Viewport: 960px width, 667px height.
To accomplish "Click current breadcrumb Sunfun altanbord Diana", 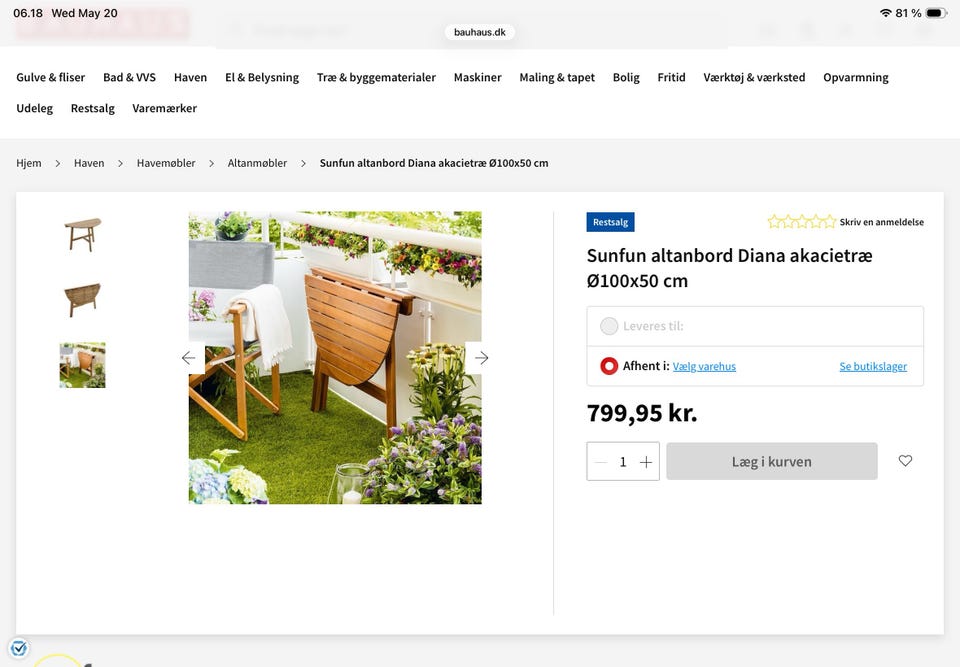I will (x=434, y=163).
